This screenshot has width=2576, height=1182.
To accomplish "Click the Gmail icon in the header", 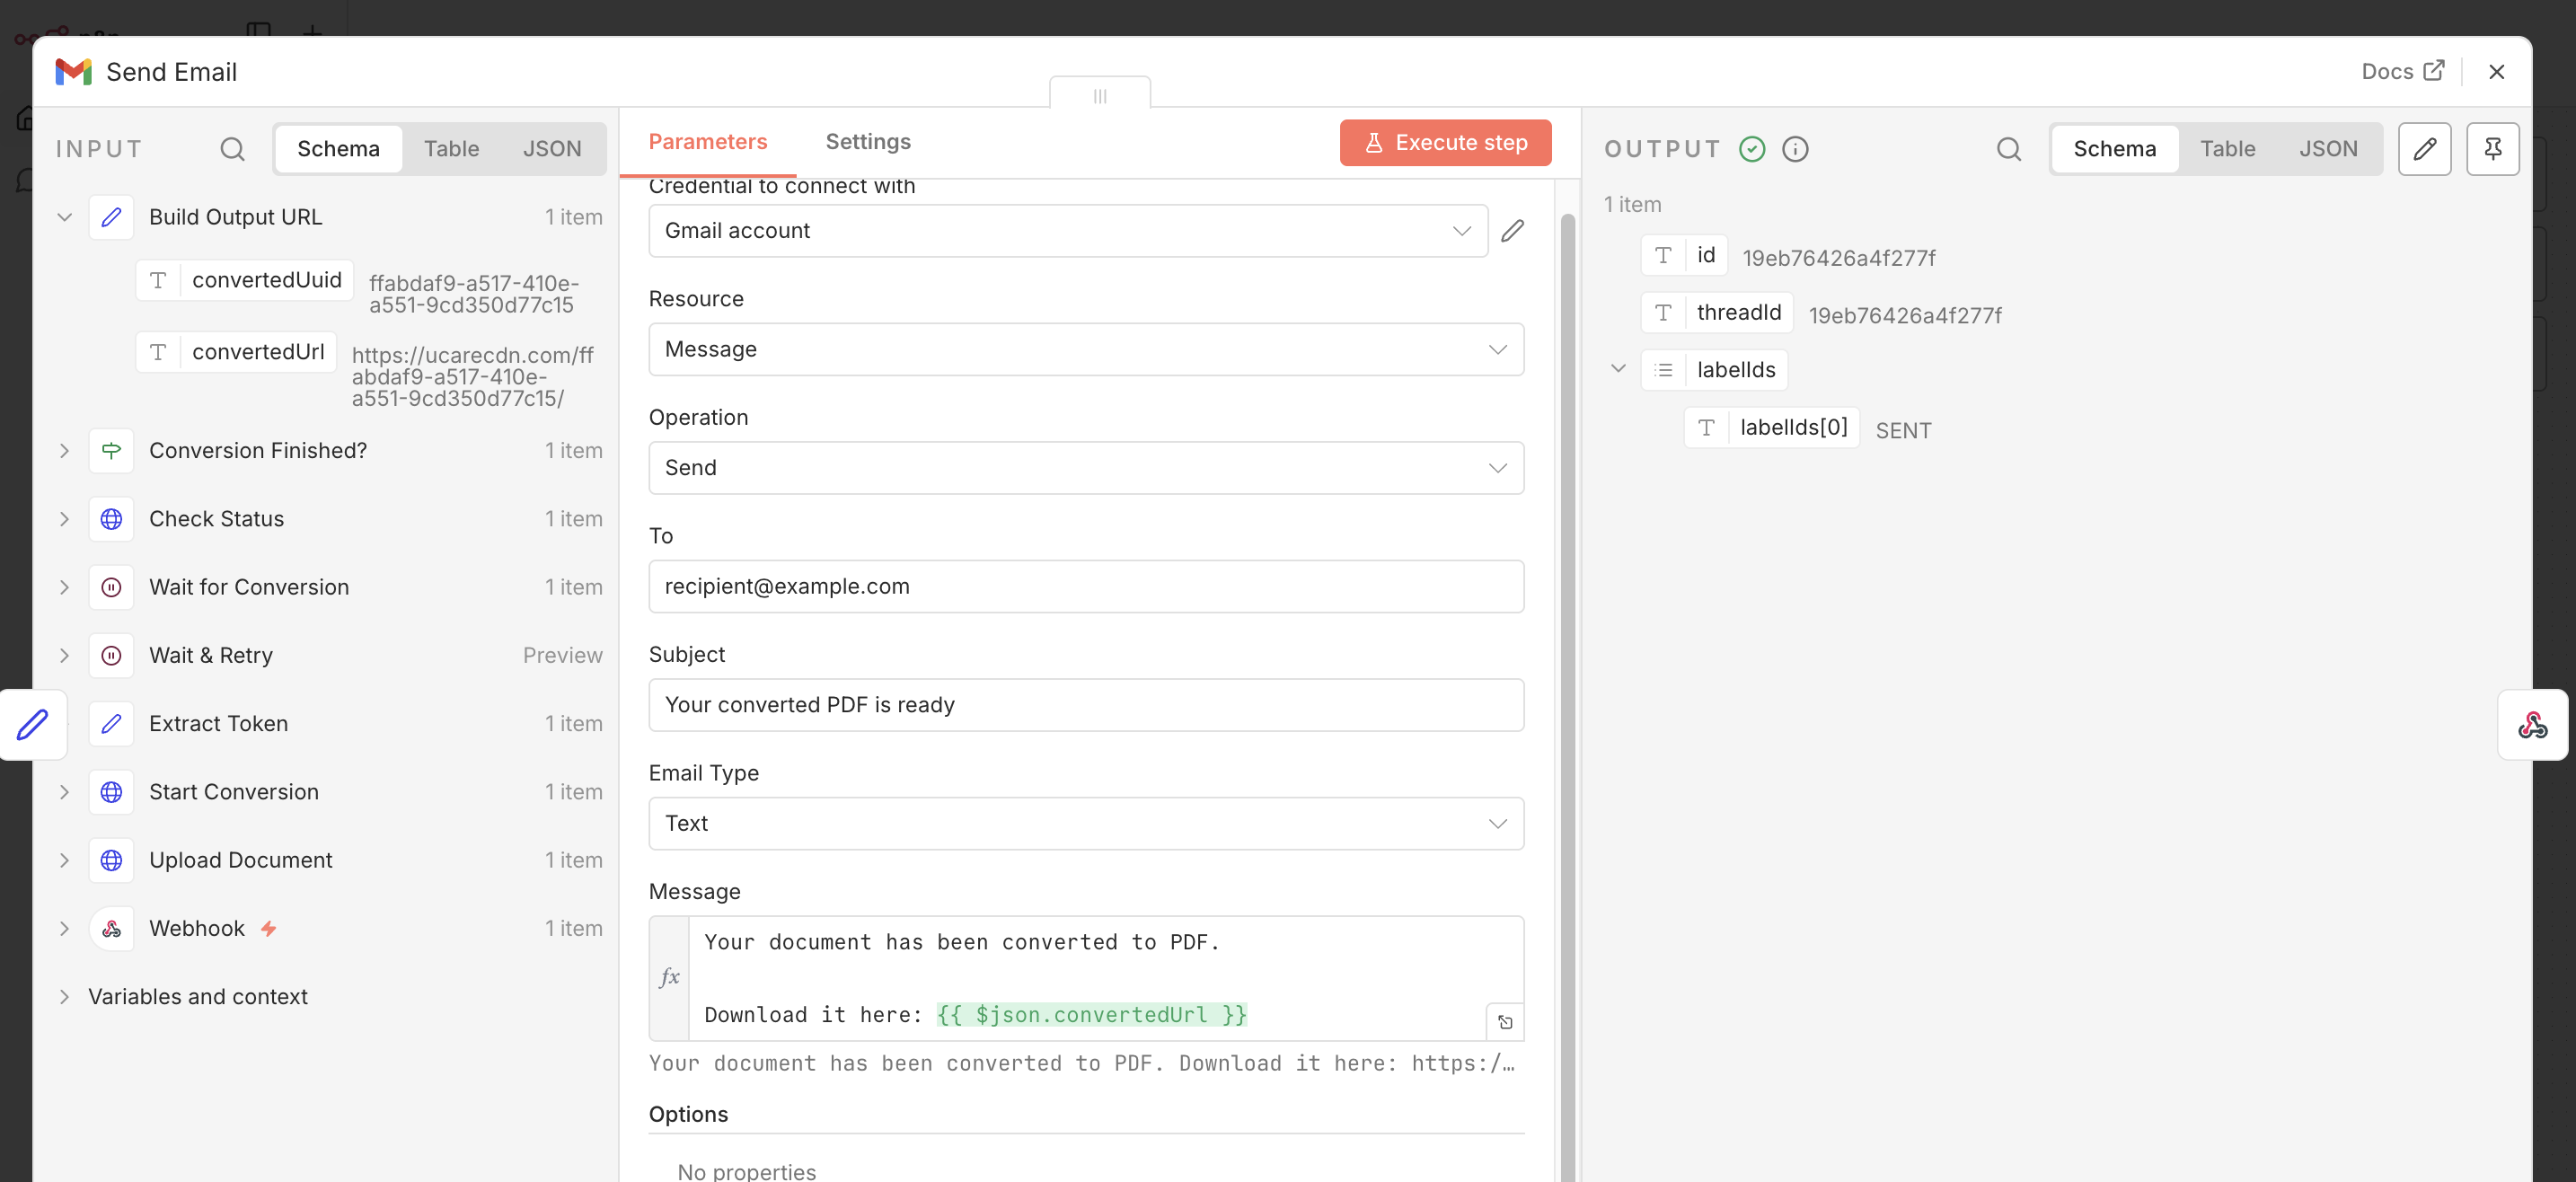I will (x=73, y=72).
